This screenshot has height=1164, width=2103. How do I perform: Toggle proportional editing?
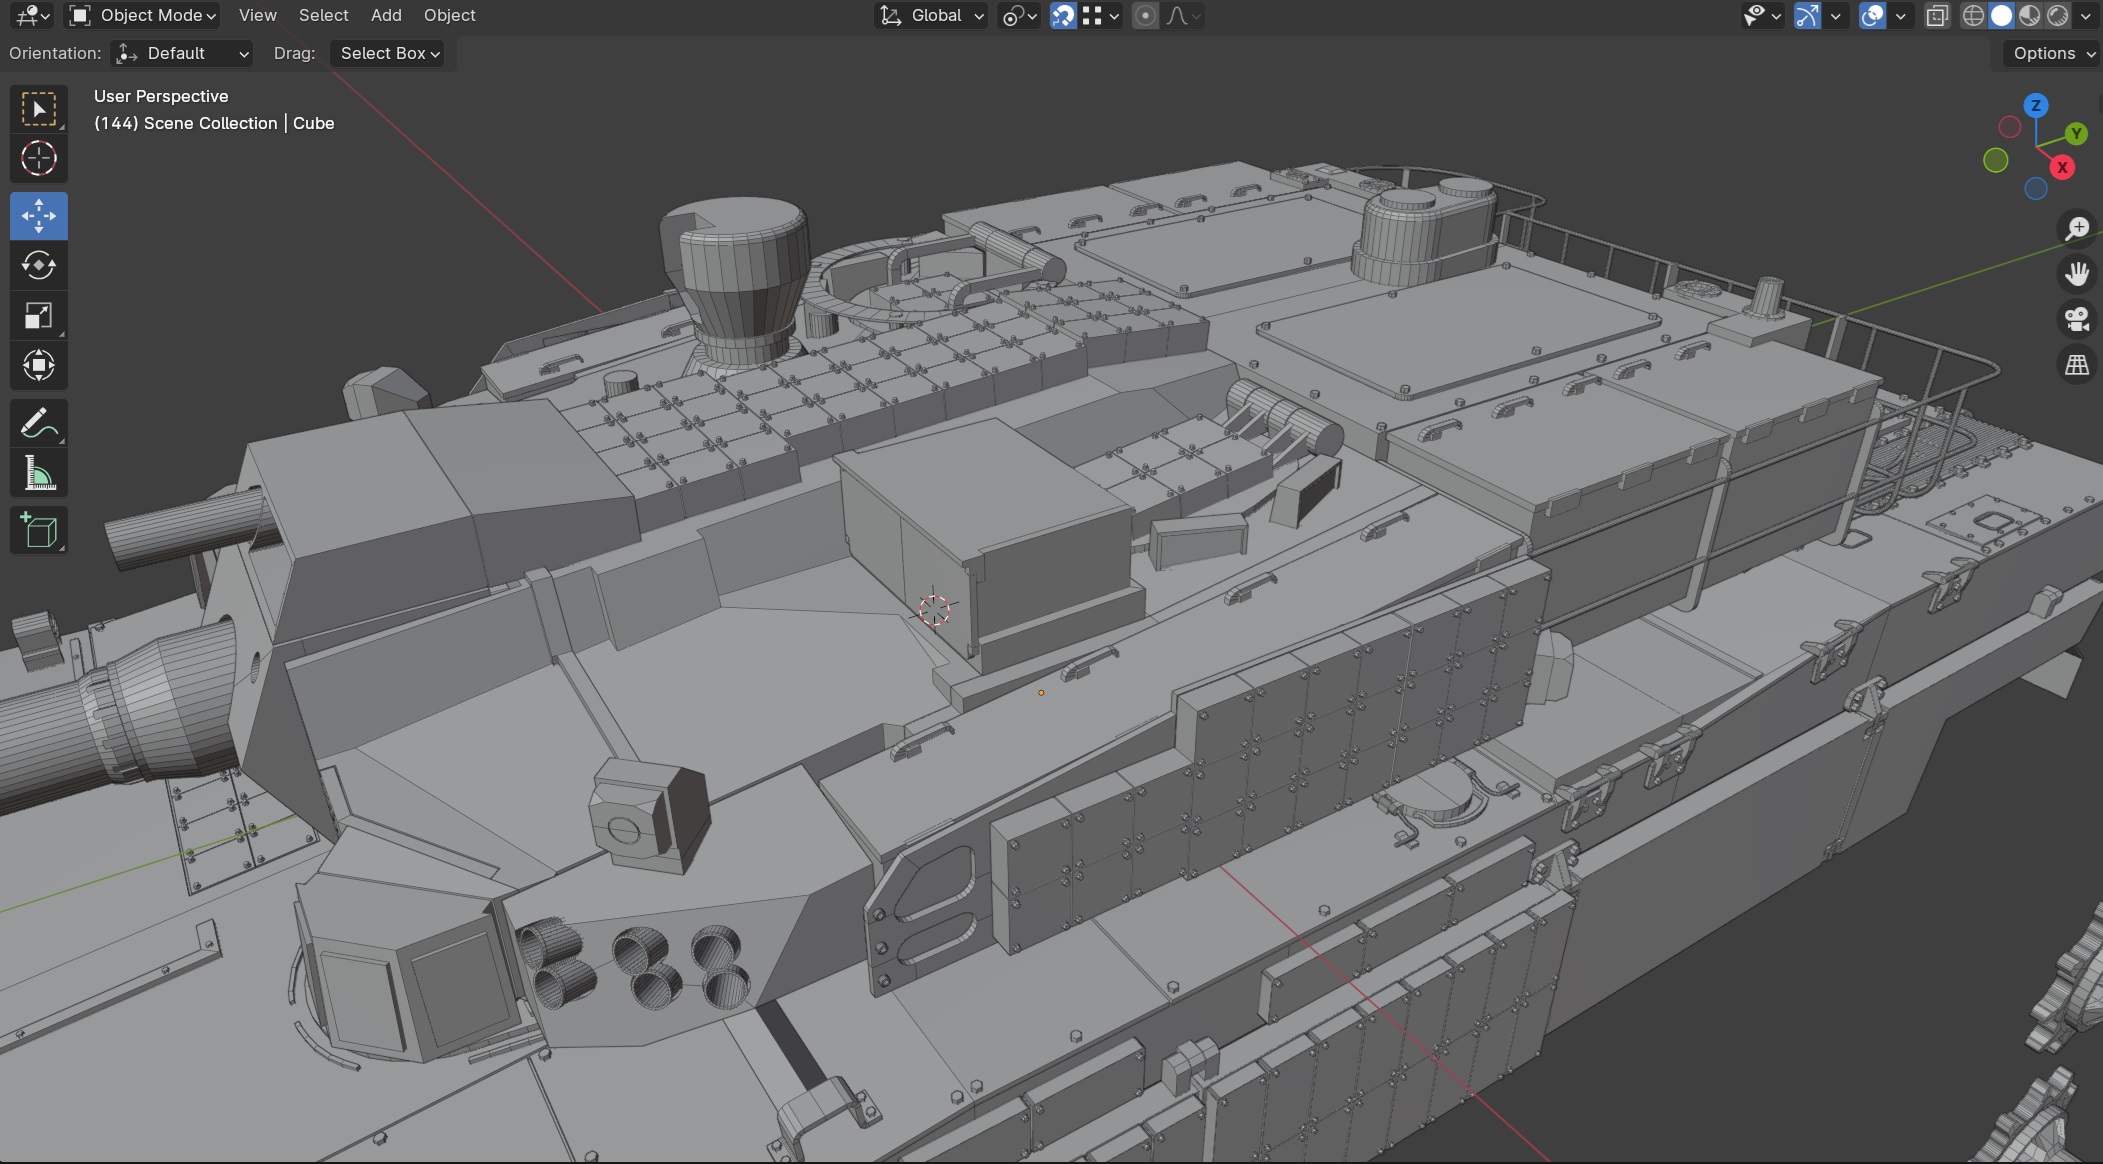[1146, 15]
